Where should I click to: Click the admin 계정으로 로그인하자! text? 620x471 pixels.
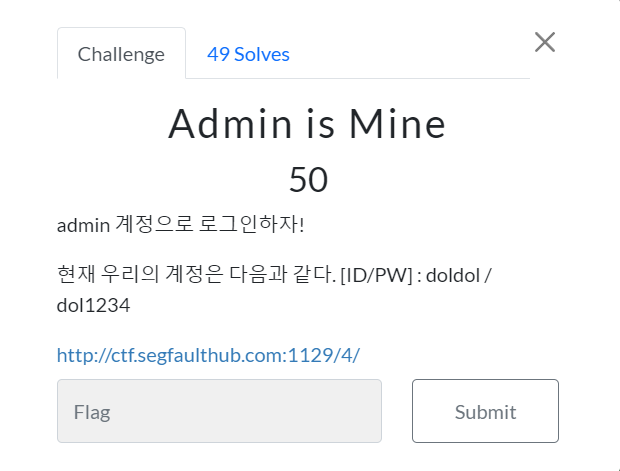[180, 225]
